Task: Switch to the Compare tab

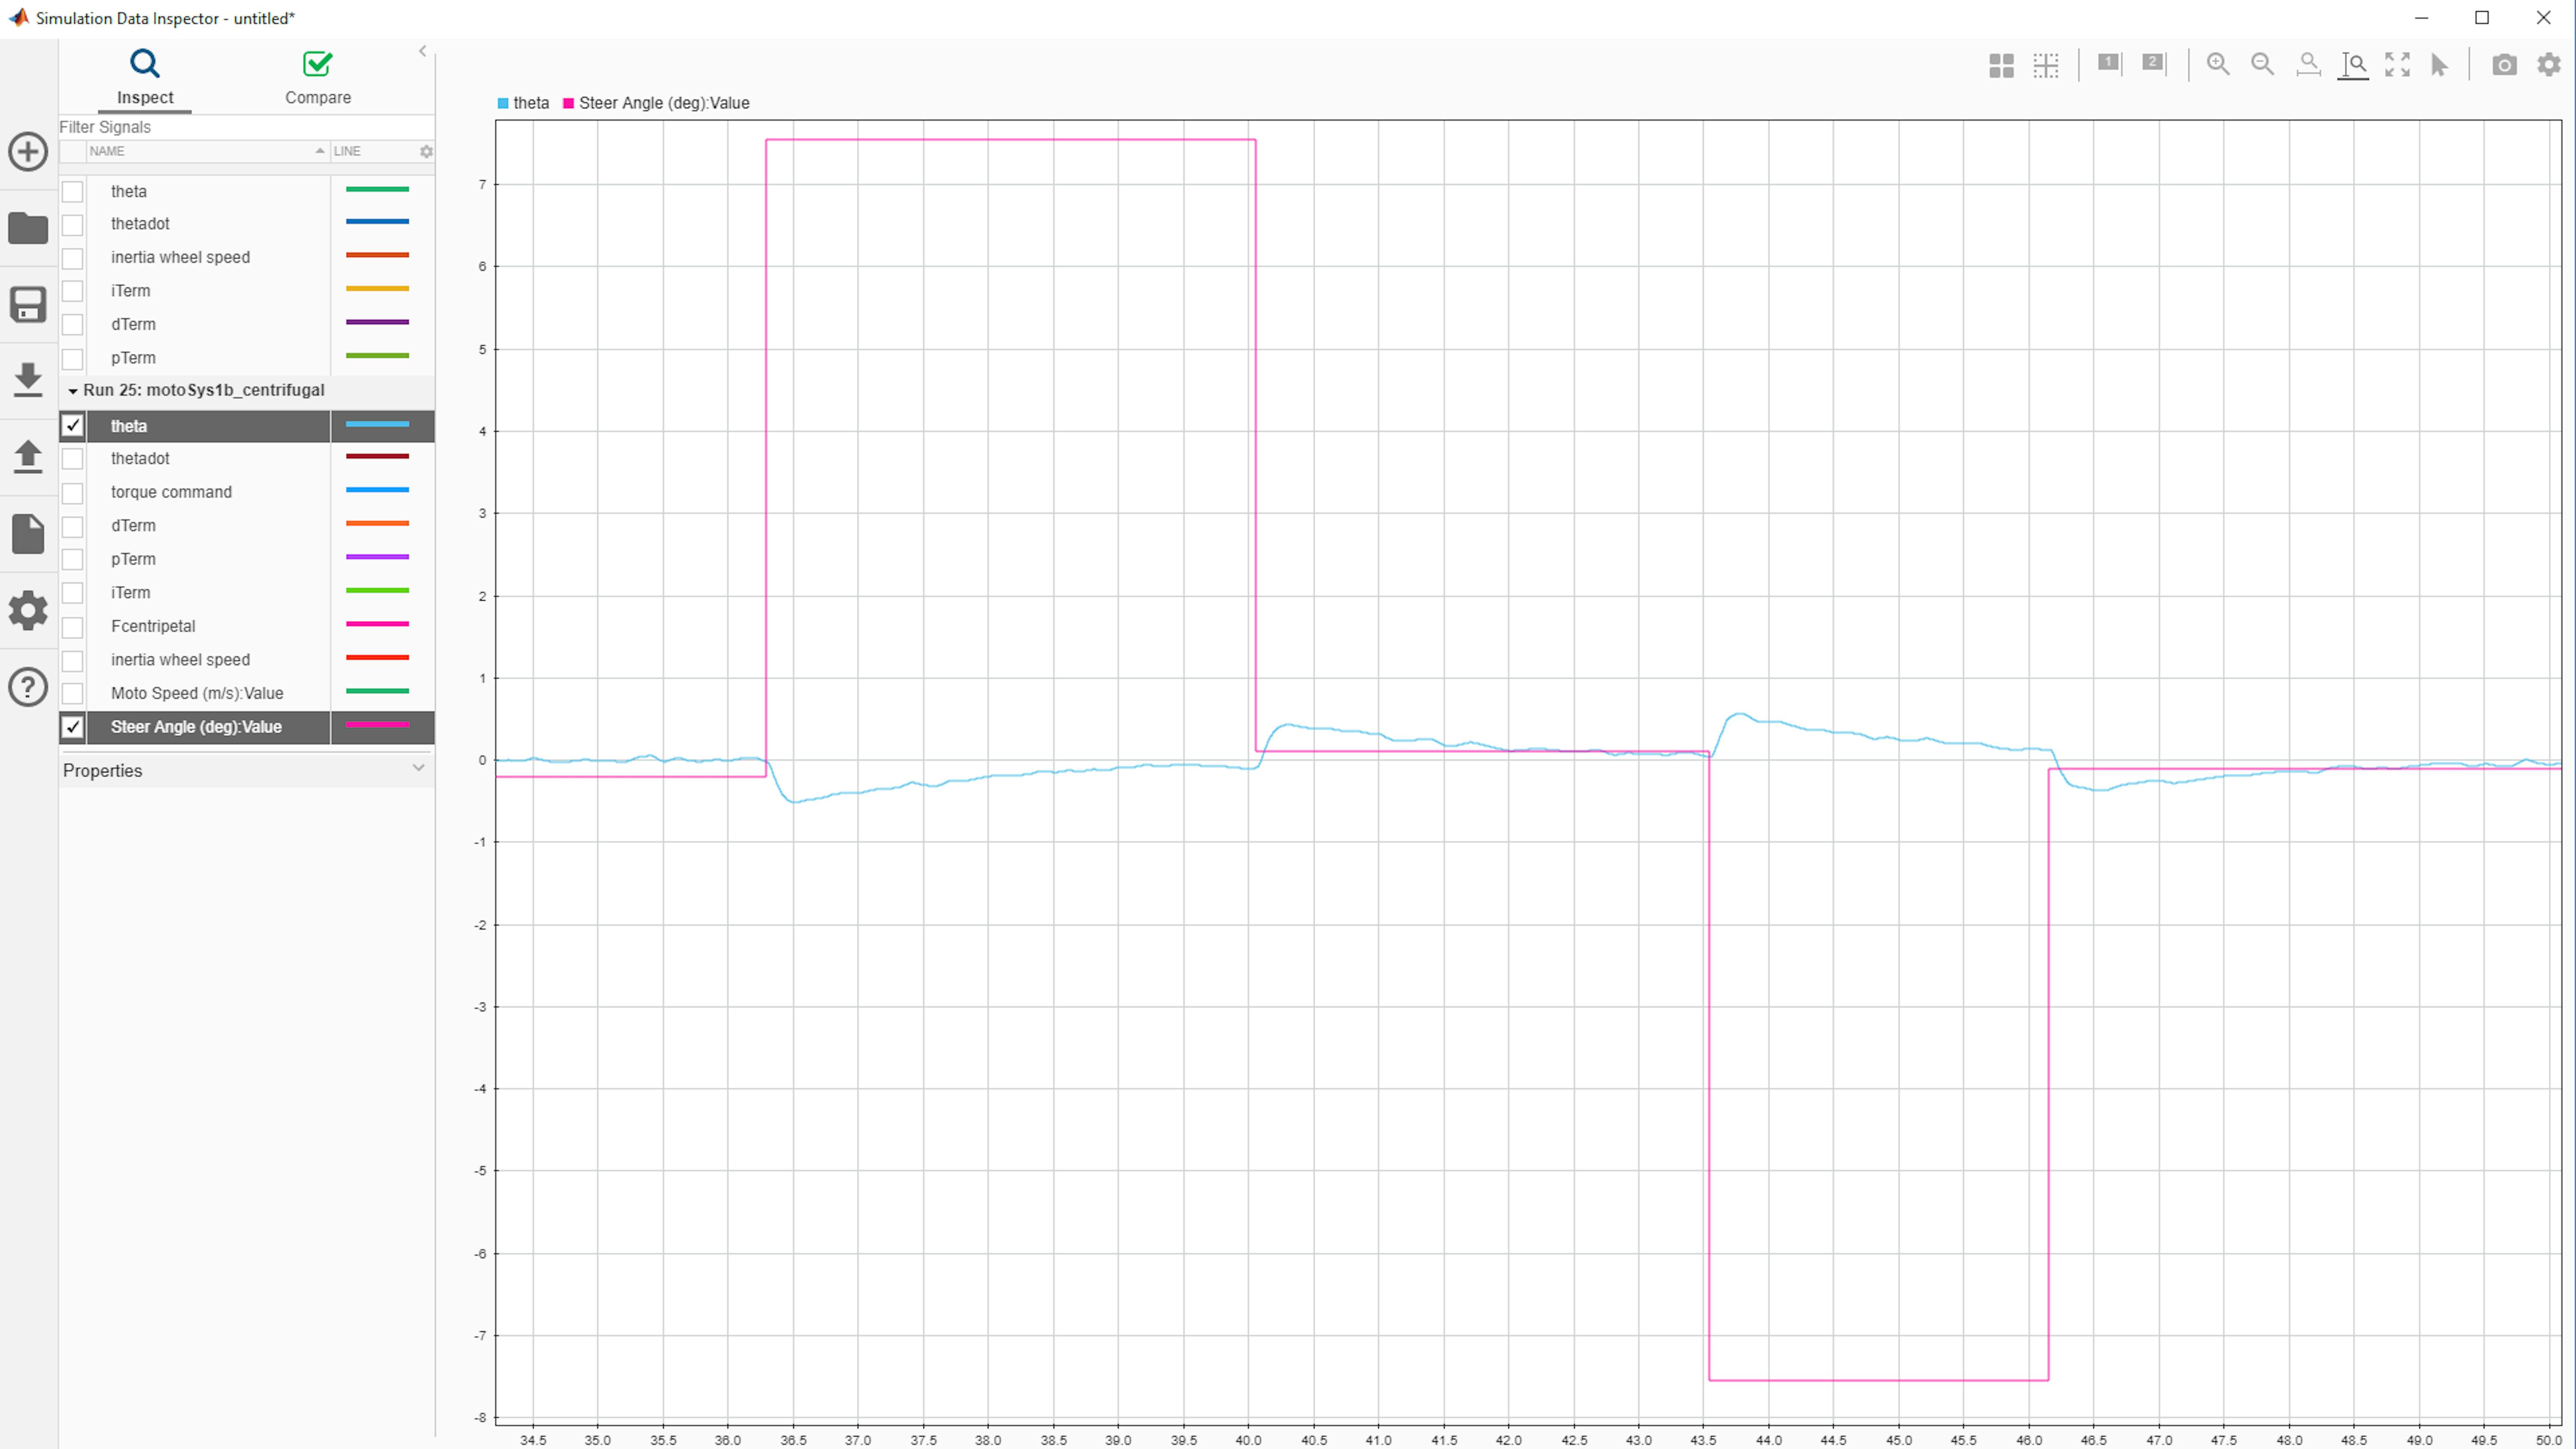Action: [x=318, y=78]
